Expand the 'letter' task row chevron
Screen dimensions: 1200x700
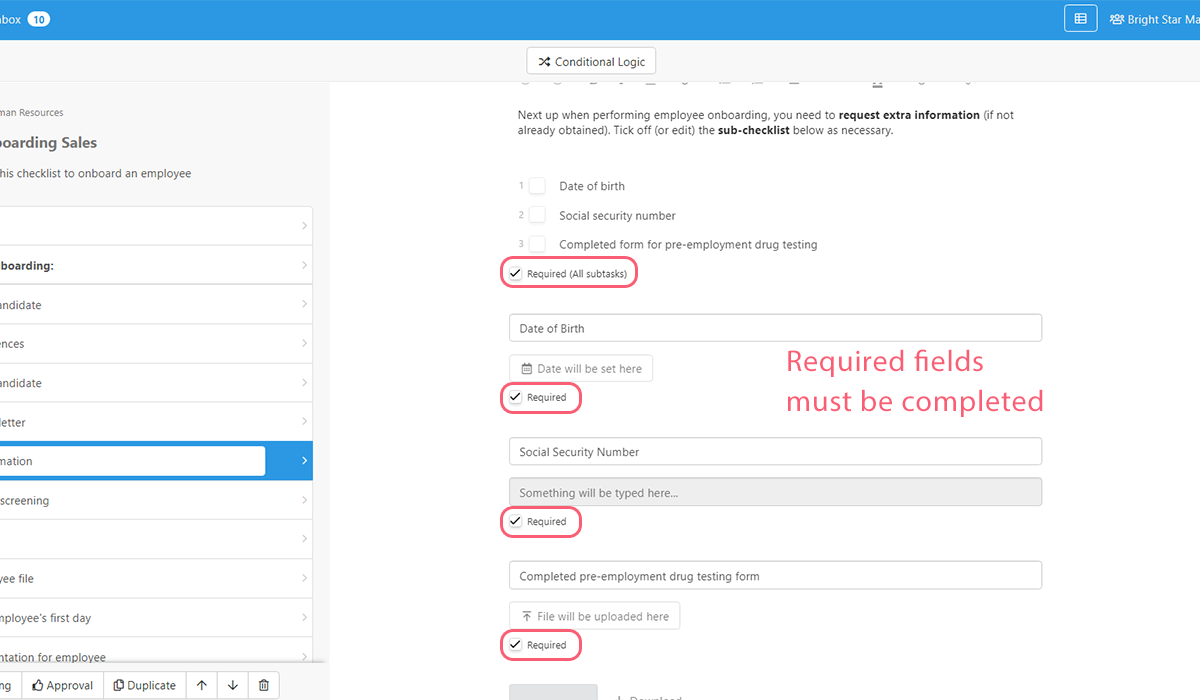click(x=304, y=422)
